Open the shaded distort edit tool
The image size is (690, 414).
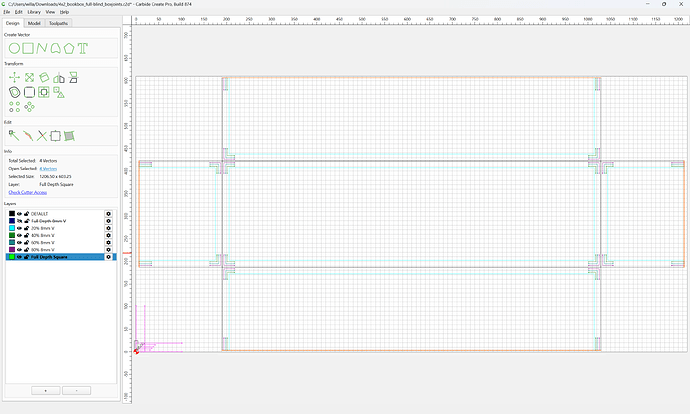69,136
